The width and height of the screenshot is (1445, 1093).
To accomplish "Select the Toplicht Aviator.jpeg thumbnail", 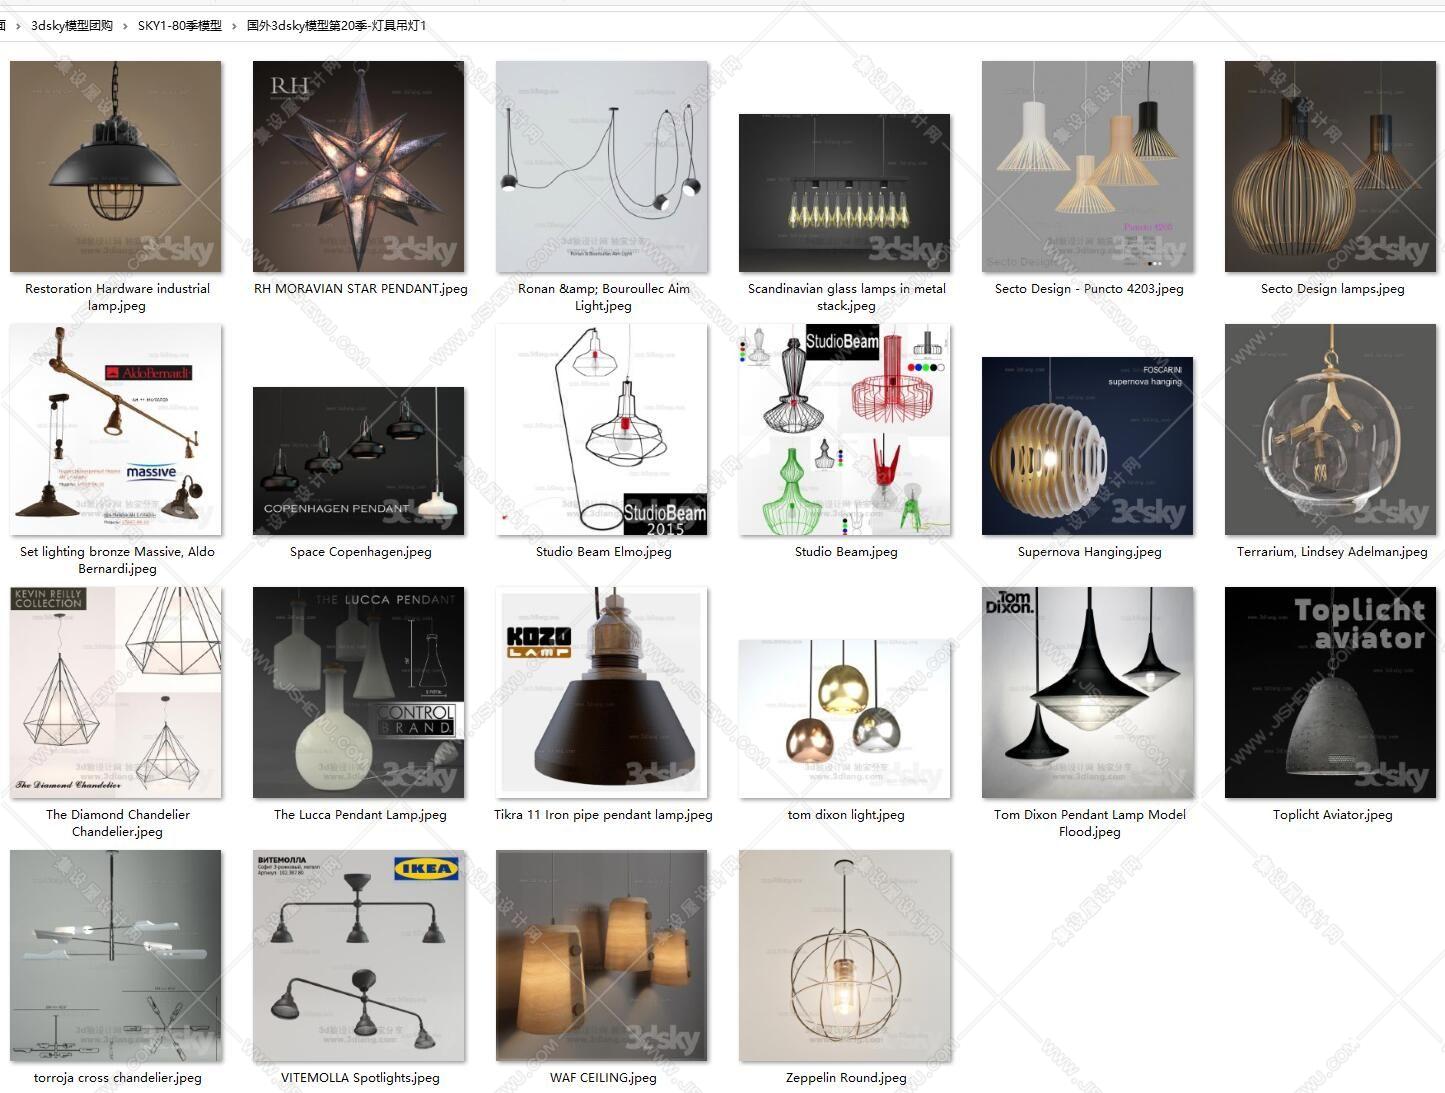I will click(1331, 693).
